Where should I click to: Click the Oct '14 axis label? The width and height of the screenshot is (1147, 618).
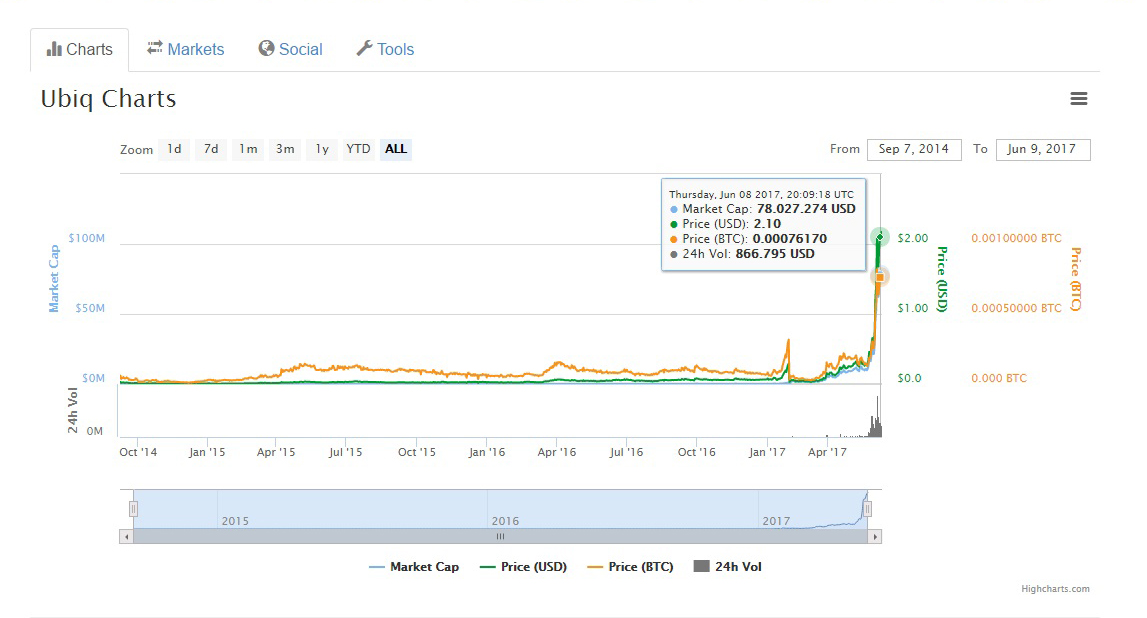(x=138, y=452)
